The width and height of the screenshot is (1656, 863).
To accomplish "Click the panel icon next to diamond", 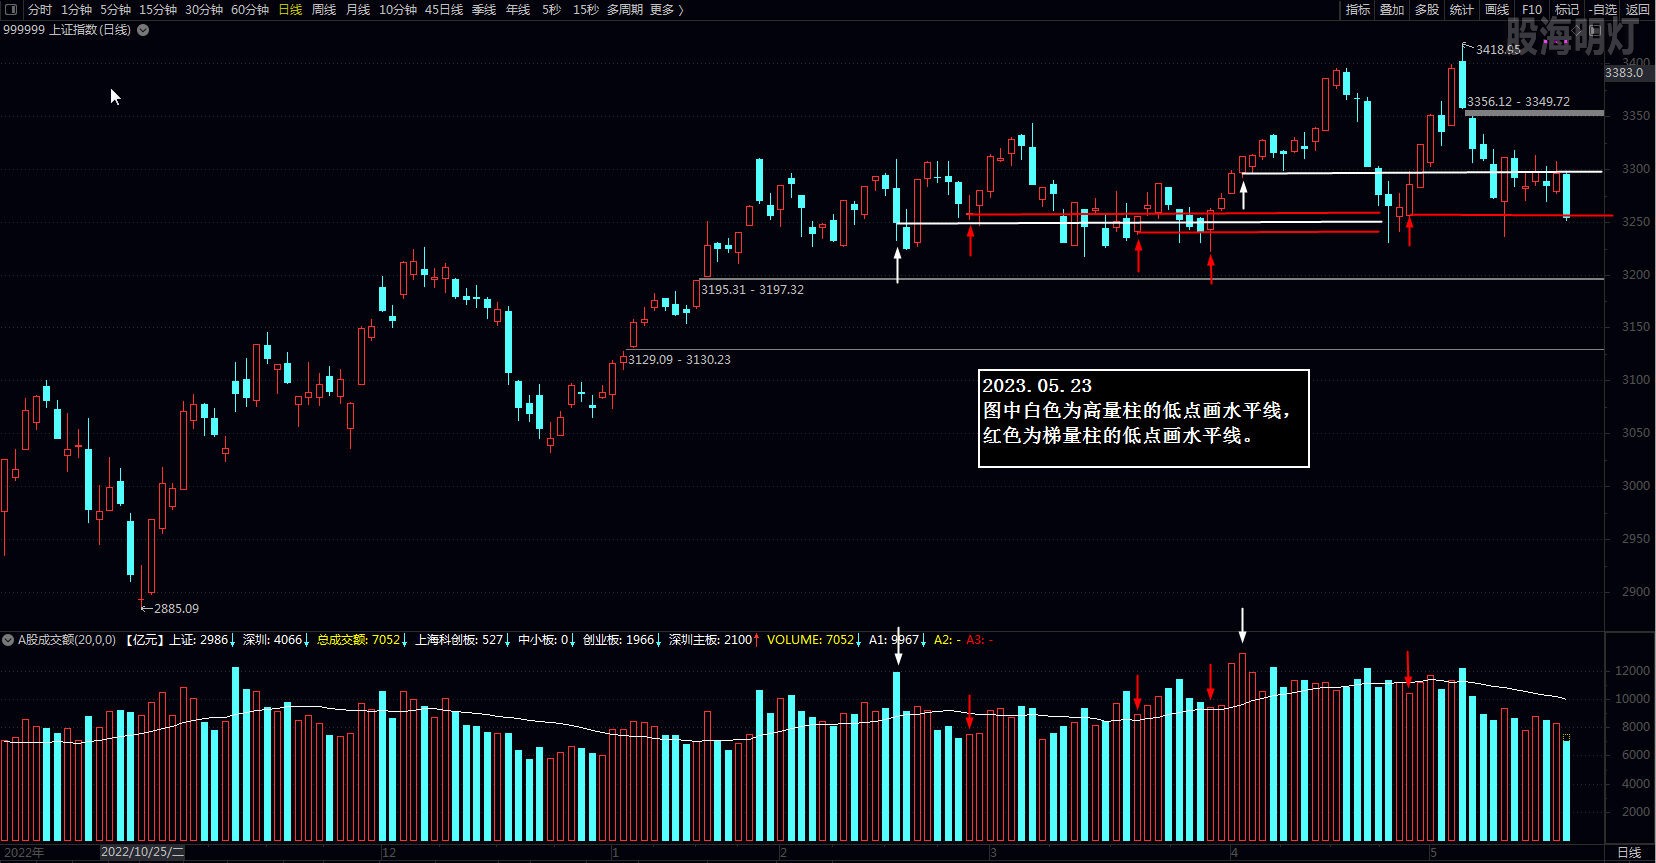I will click(x=1596, y=31).
